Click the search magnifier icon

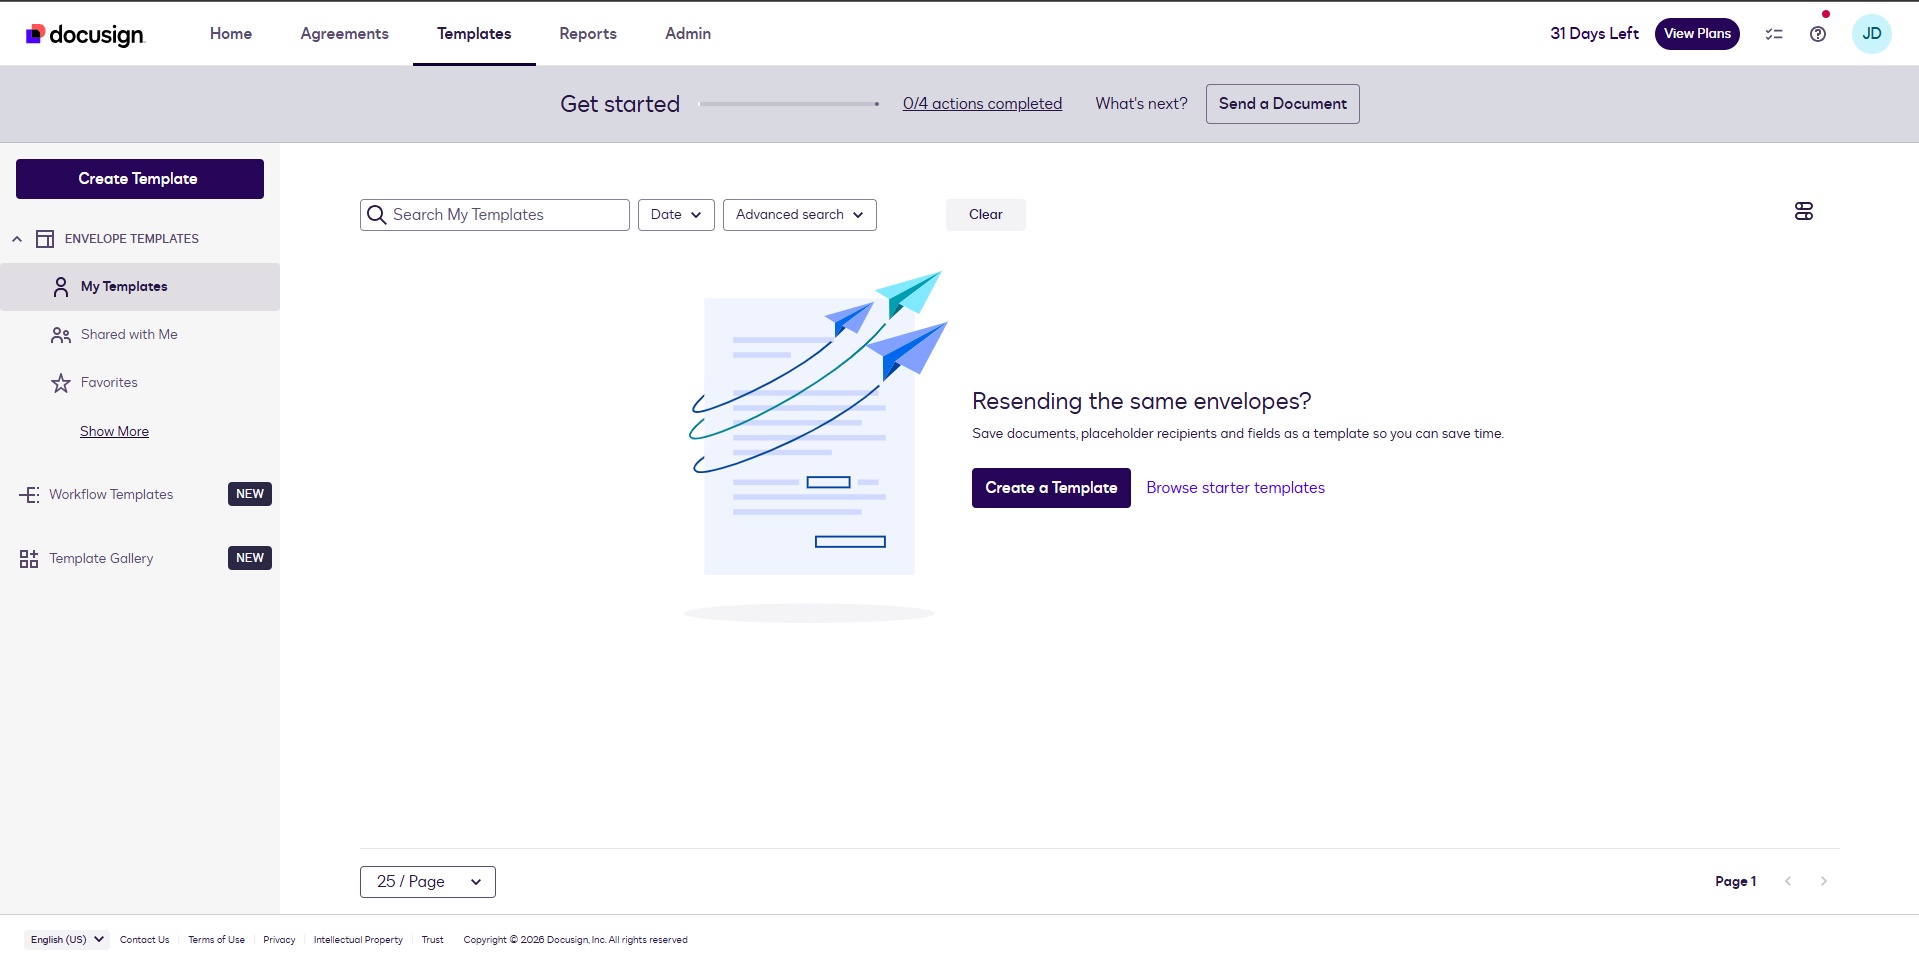(x=377, y=215)
